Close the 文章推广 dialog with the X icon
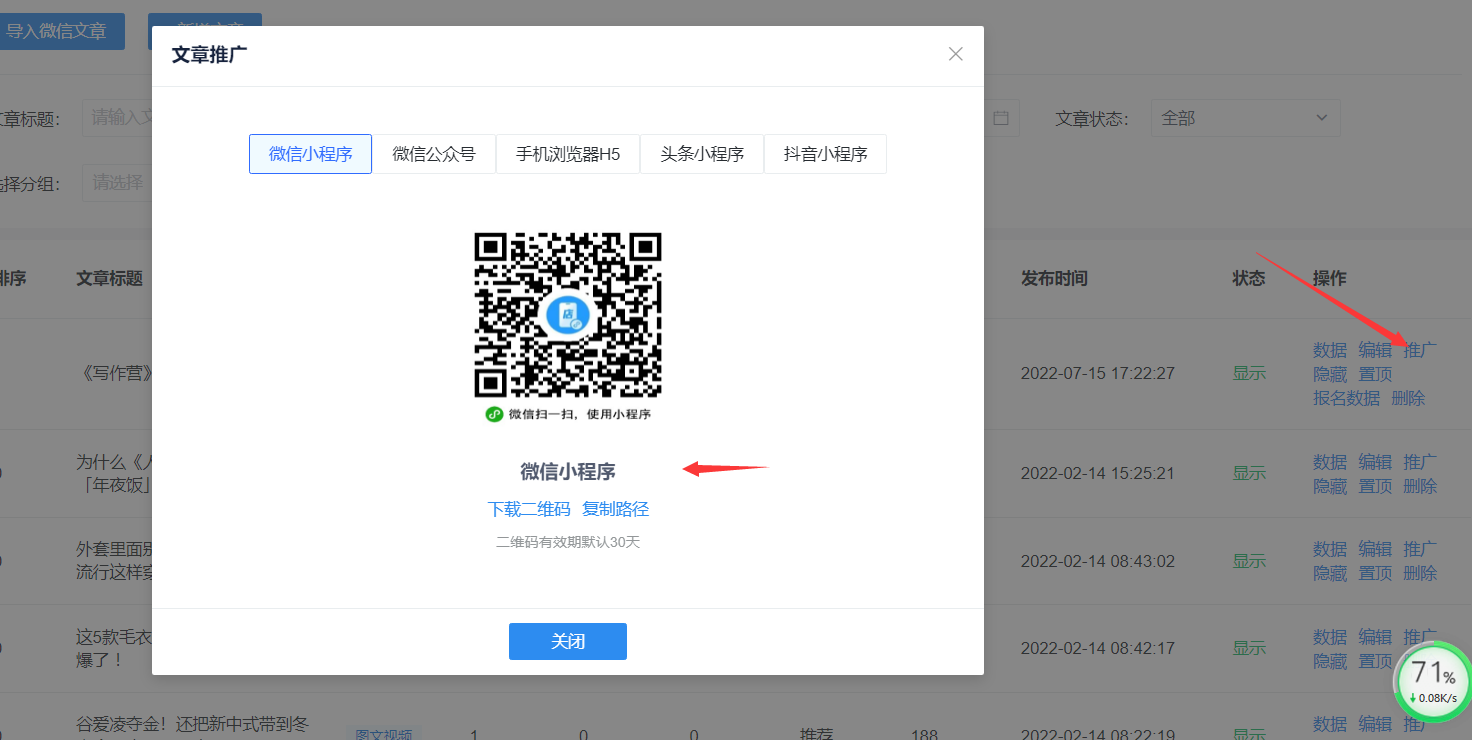 956,54
